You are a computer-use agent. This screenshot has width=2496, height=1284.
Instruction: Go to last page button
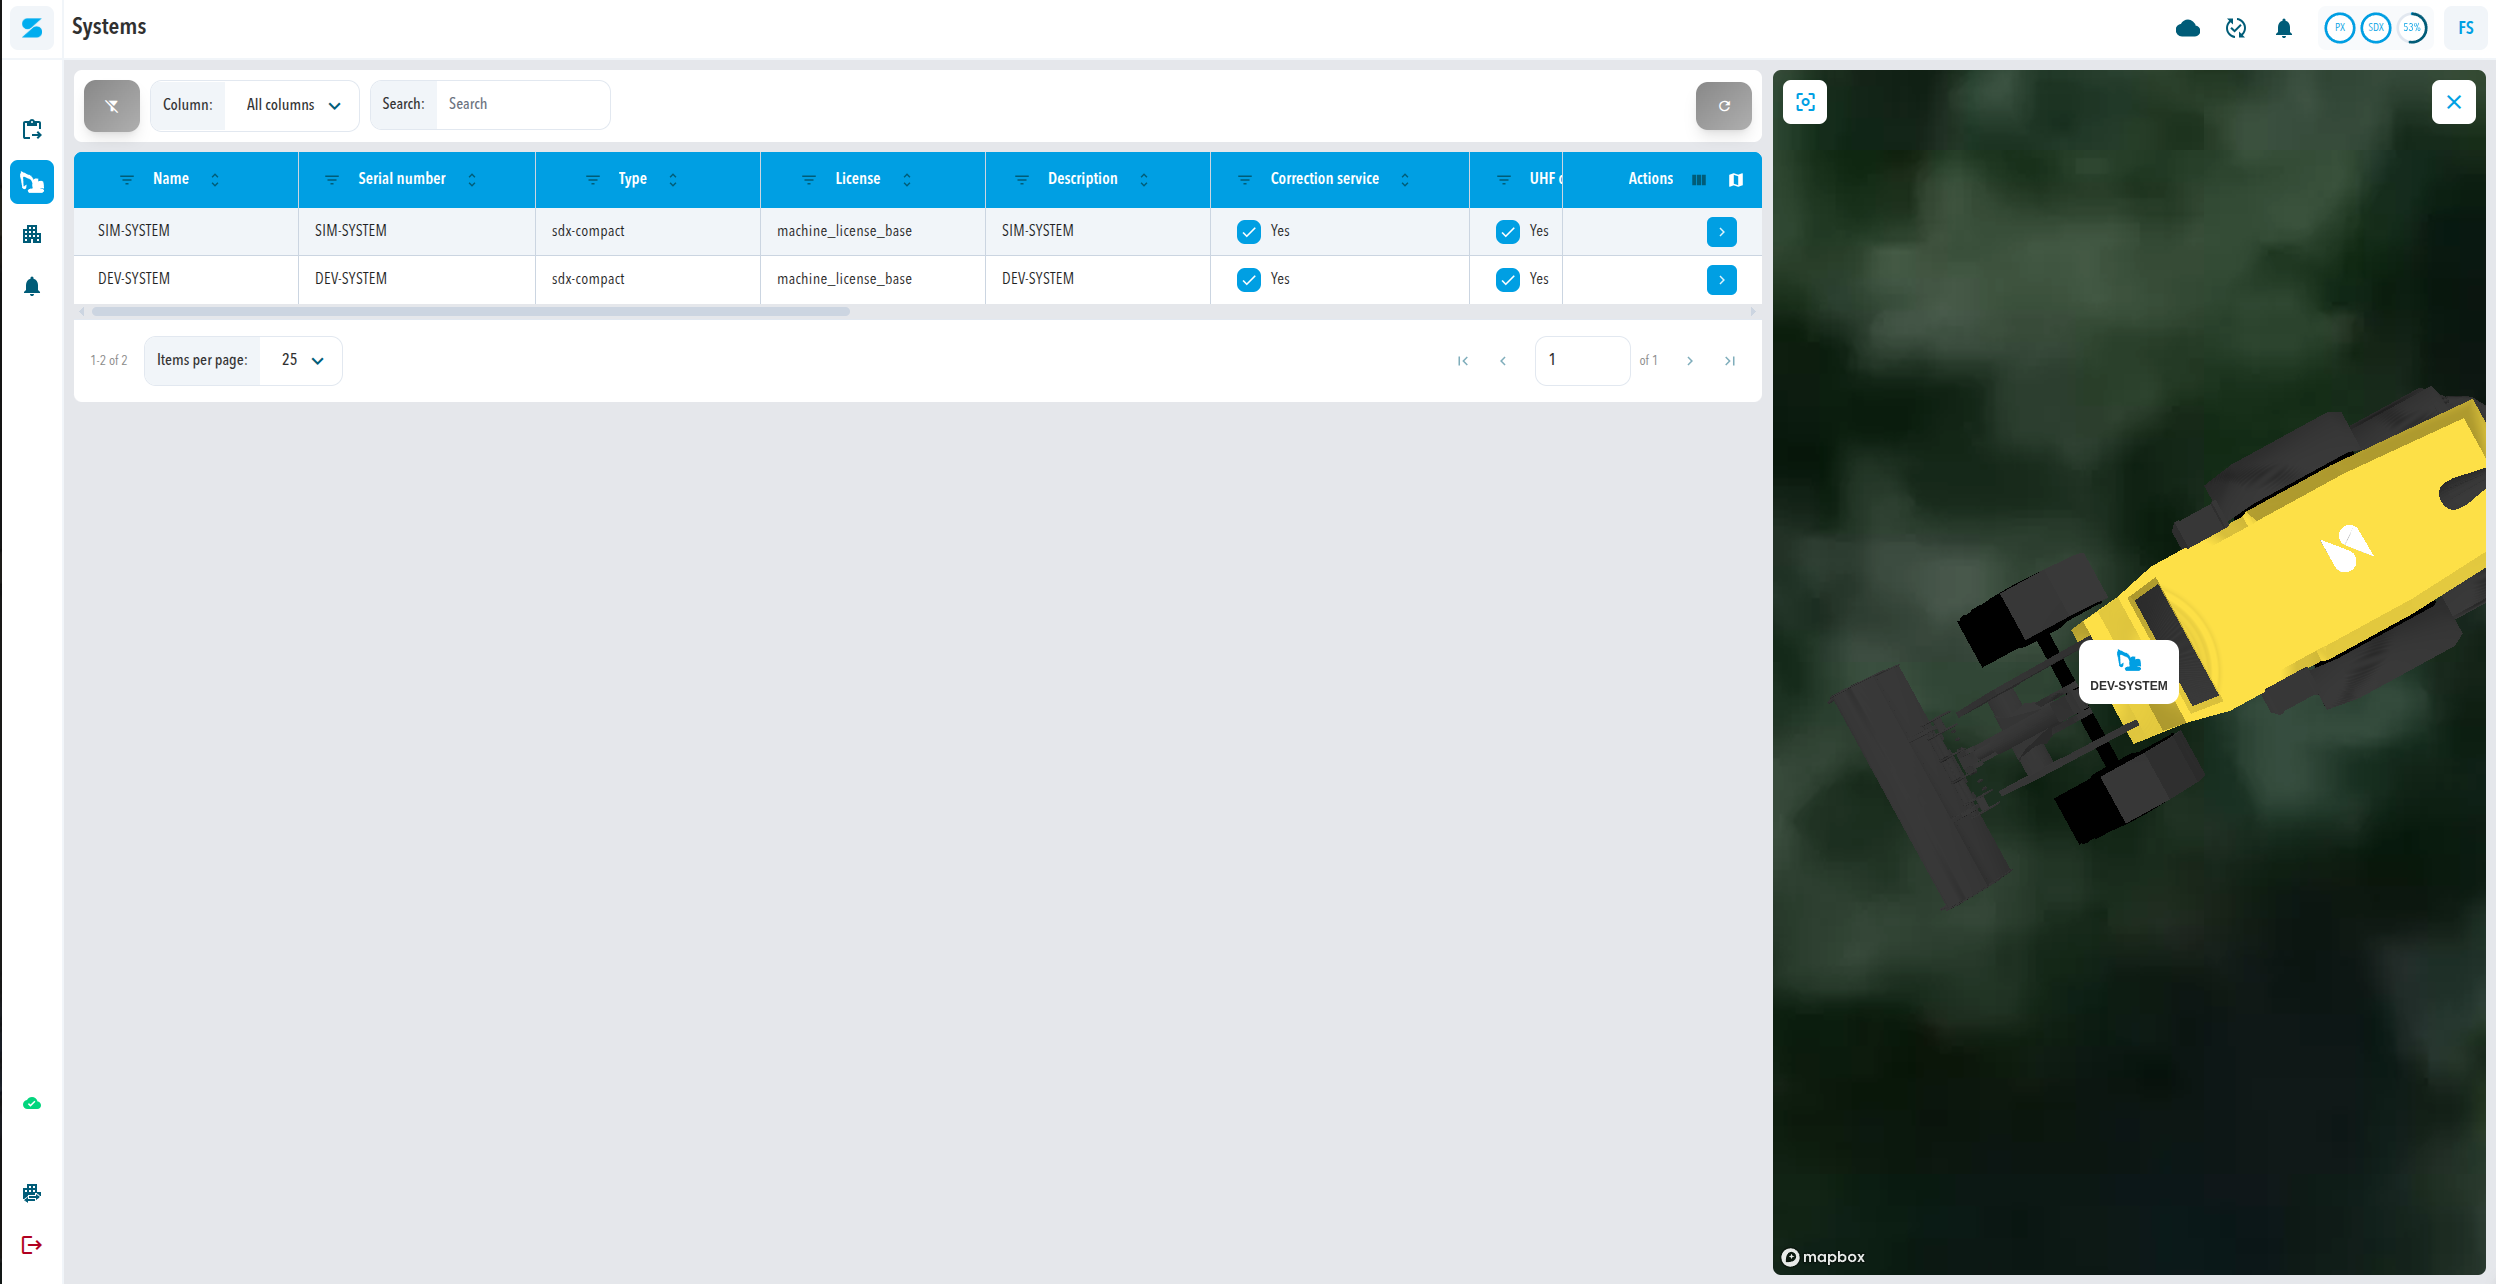pos(1730,361)
